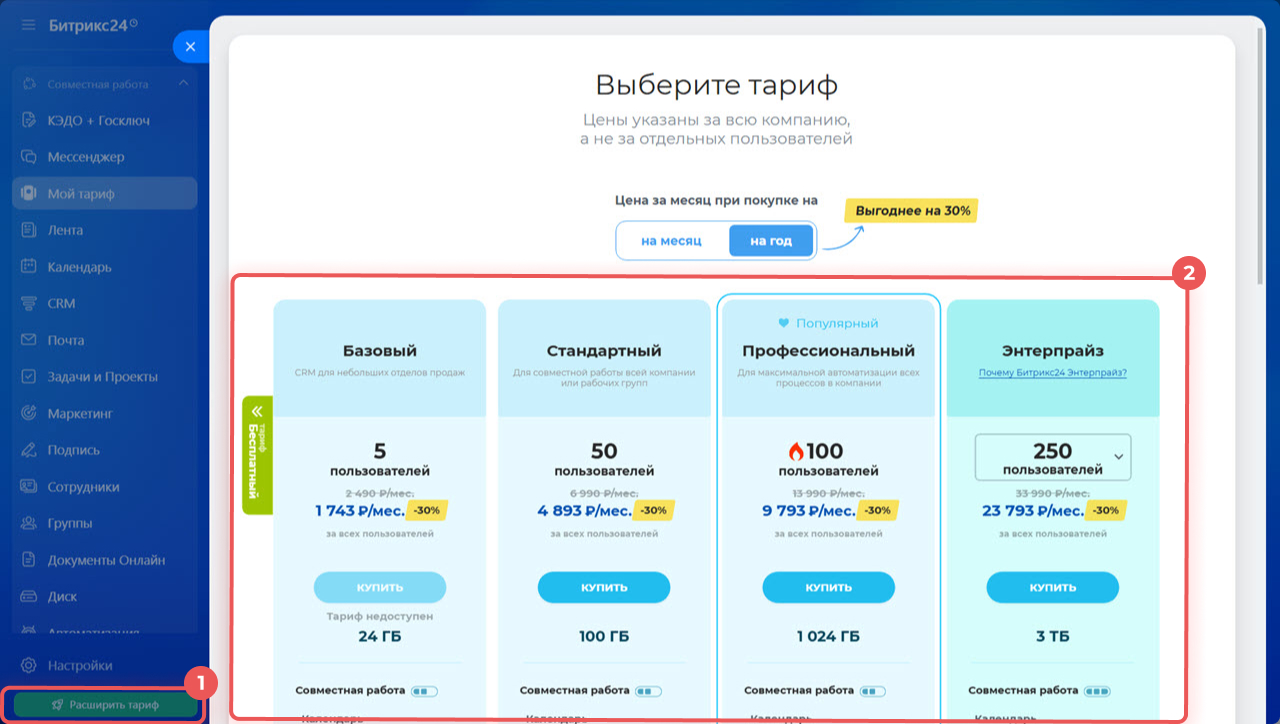The image size is (1280, 724).
Task: Click the Лента feed icon
Action: [x=30, y=230]
